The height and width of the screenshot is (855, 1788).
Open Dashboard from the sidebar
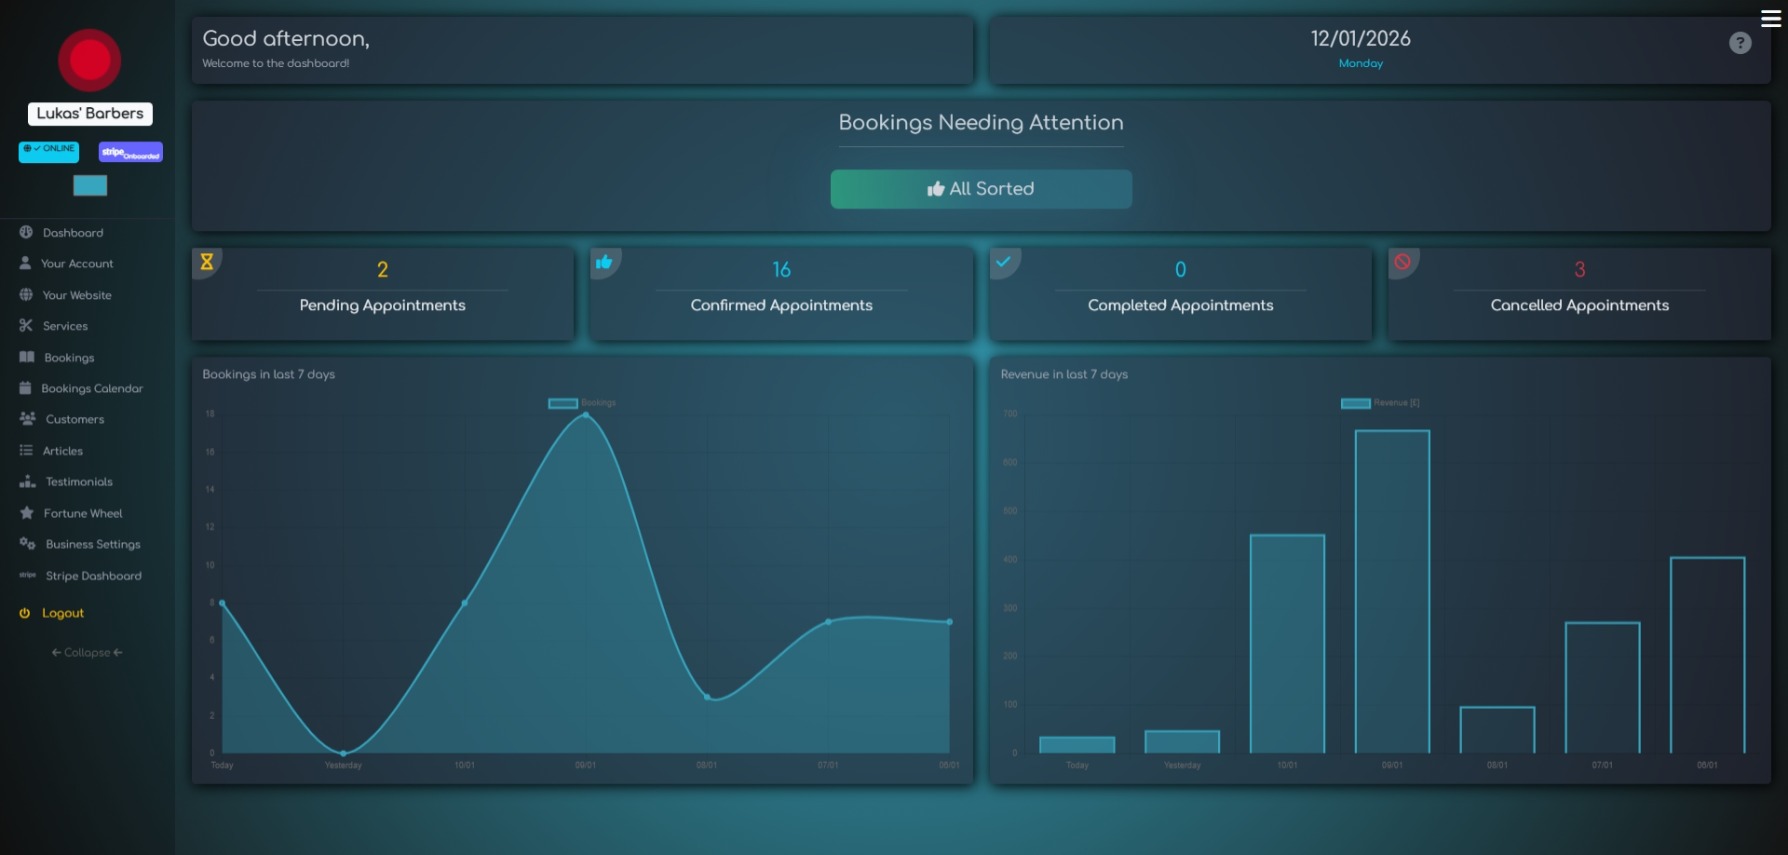click(x=73, y=233)
